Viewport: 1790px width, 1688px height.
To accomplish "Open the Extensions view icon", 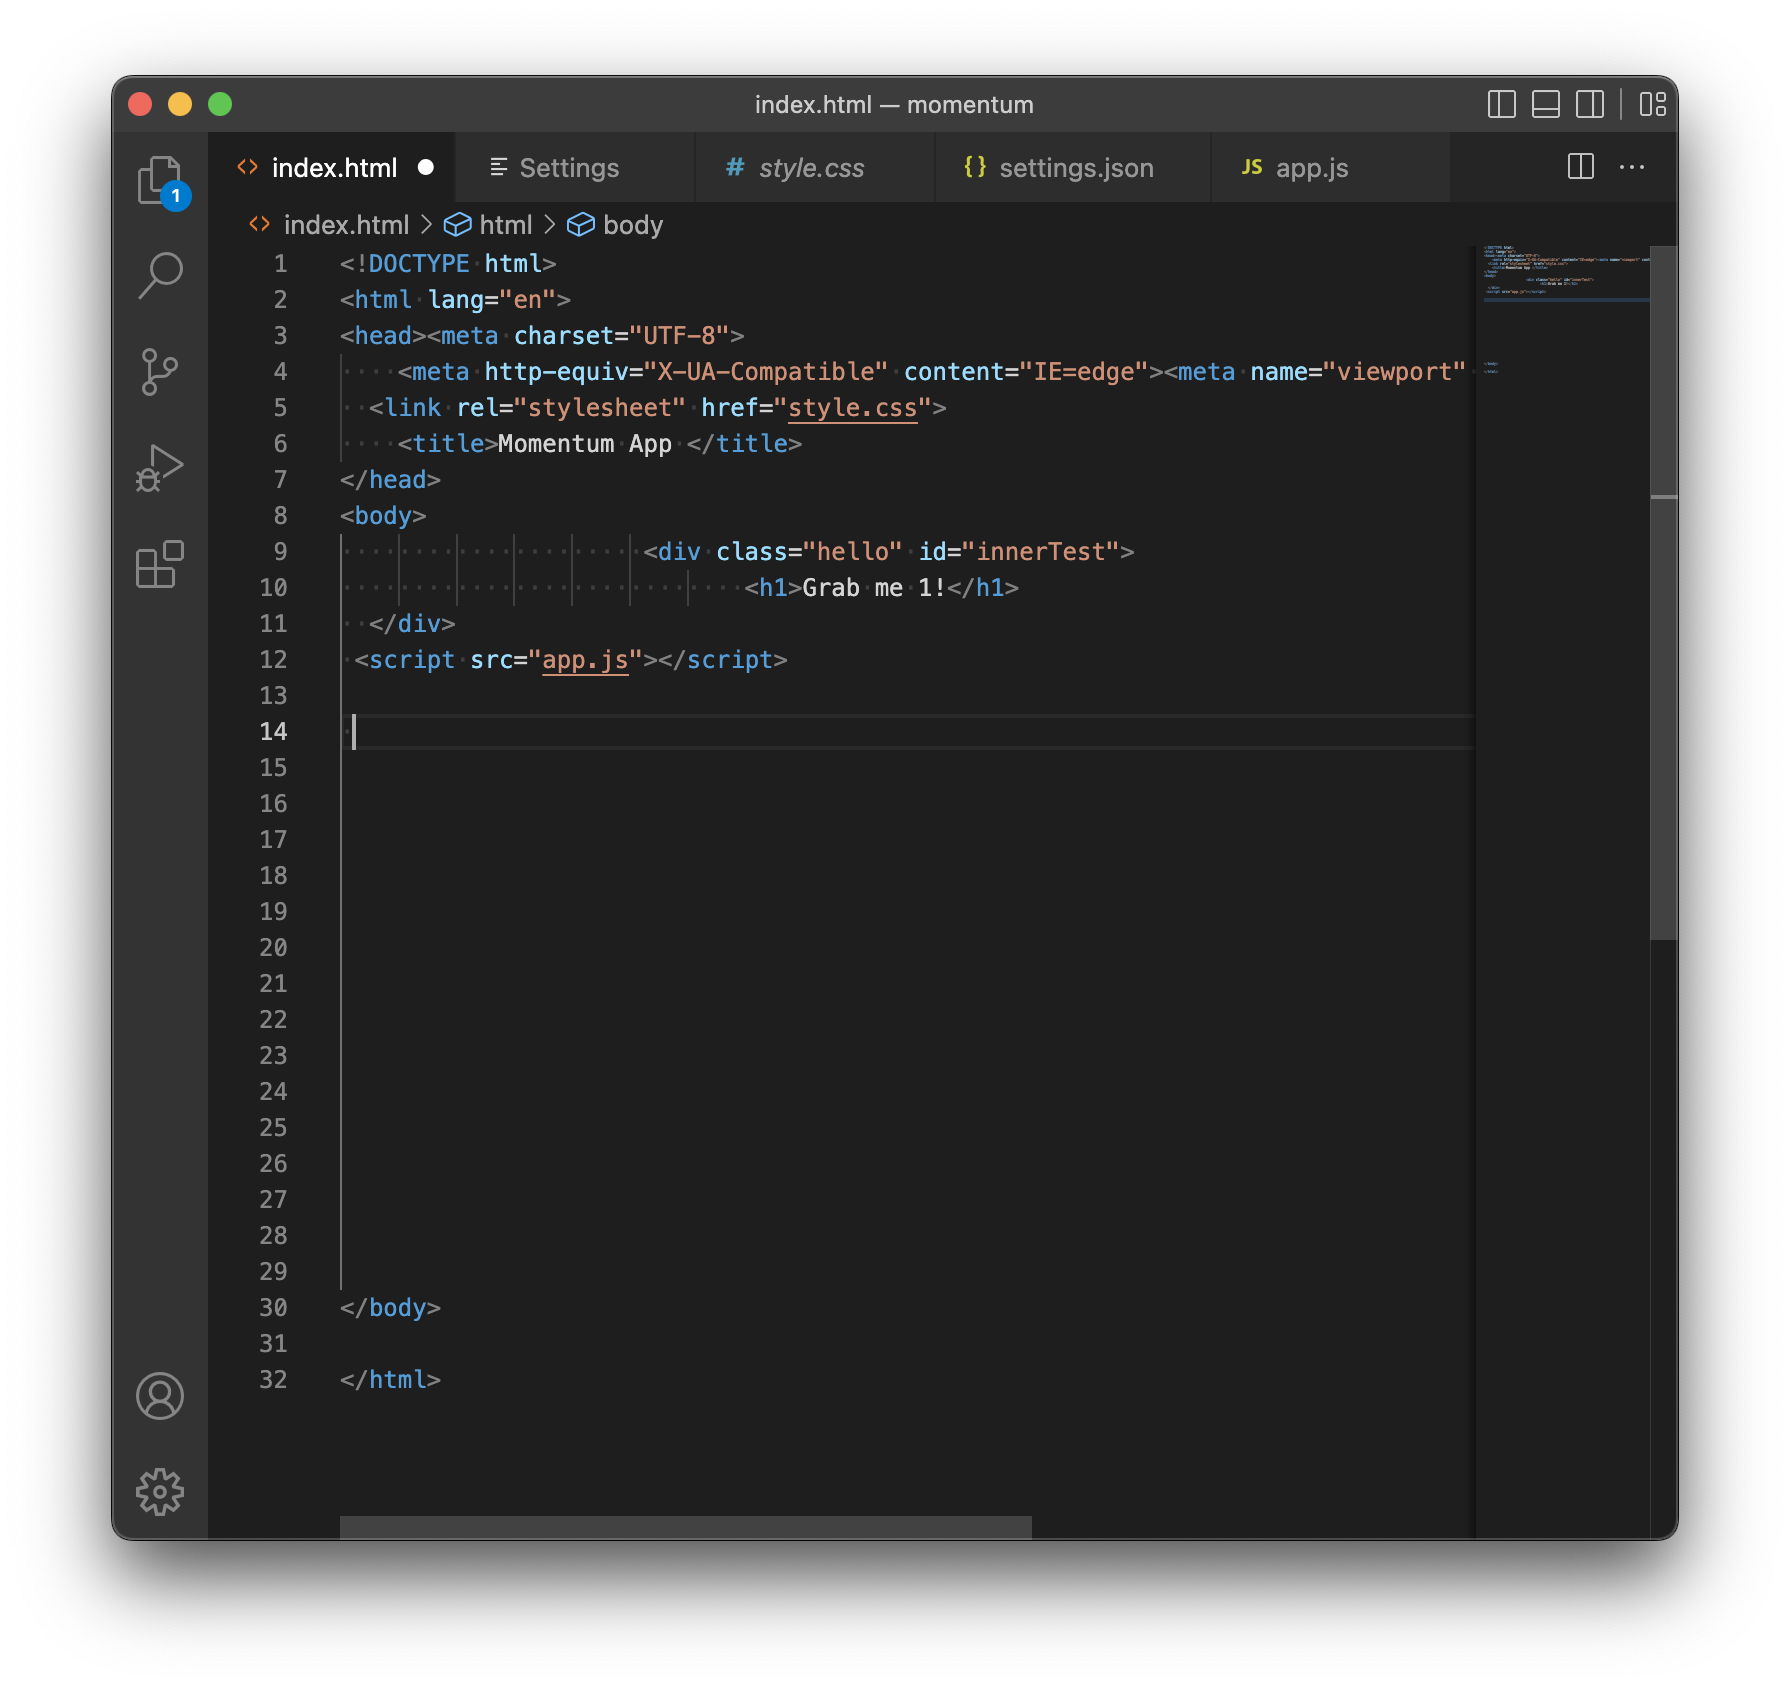I will (x=160, y=564).
